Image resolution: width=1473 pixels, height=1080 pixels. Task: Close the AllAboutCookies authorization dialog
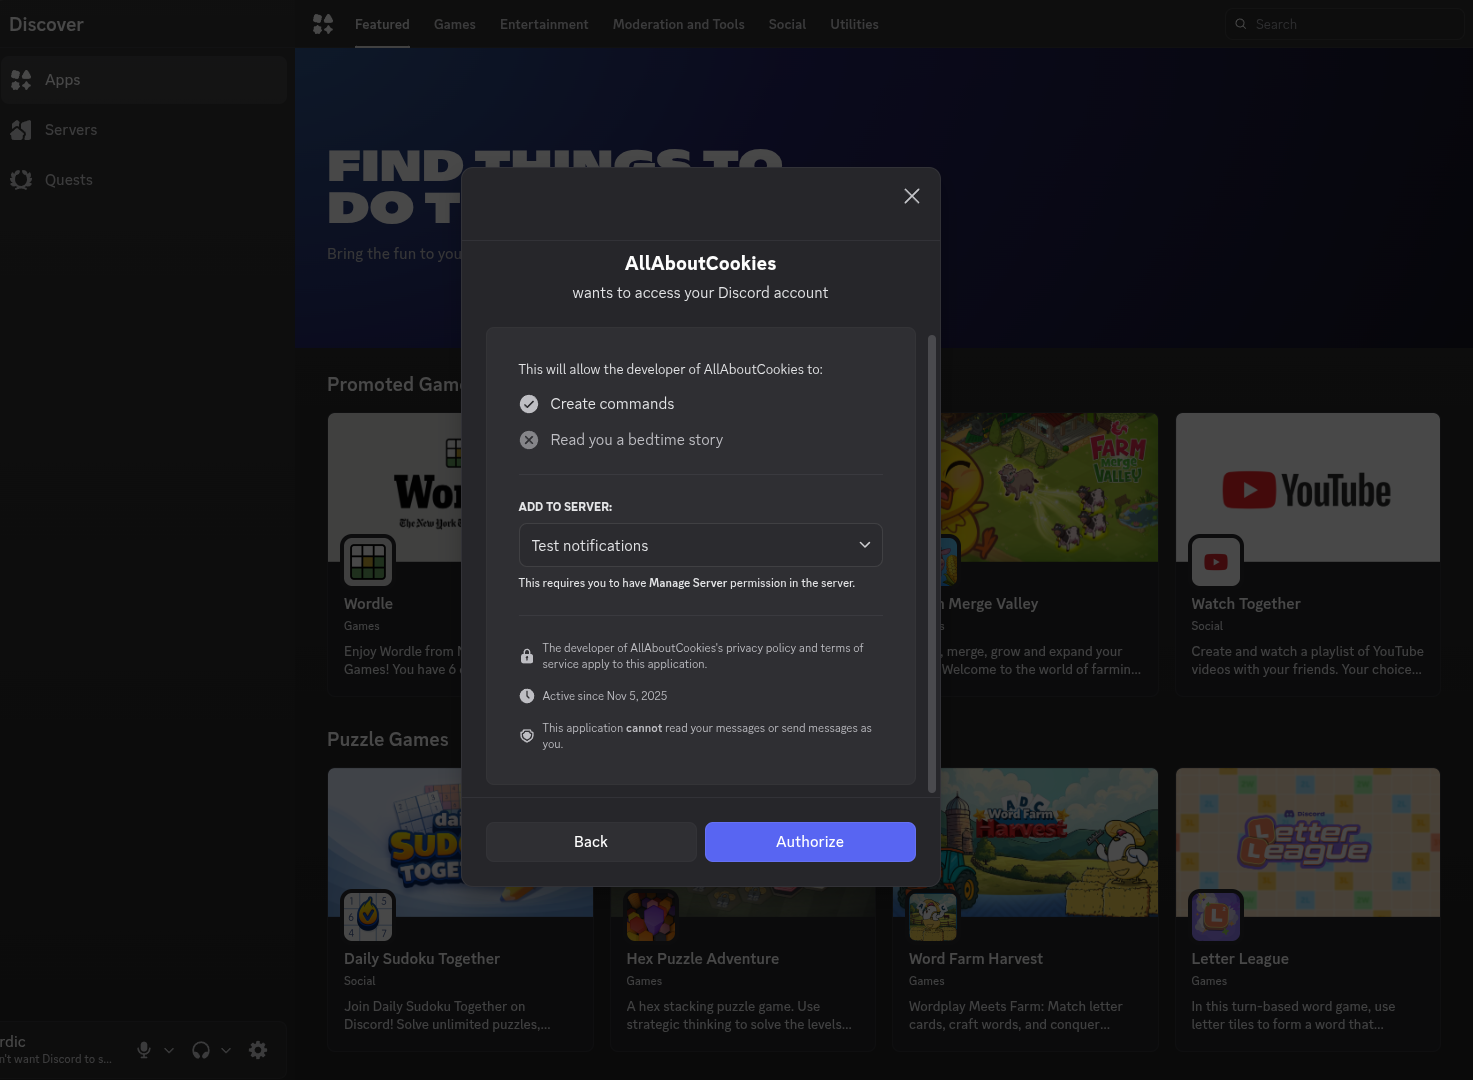pos(911,196)
